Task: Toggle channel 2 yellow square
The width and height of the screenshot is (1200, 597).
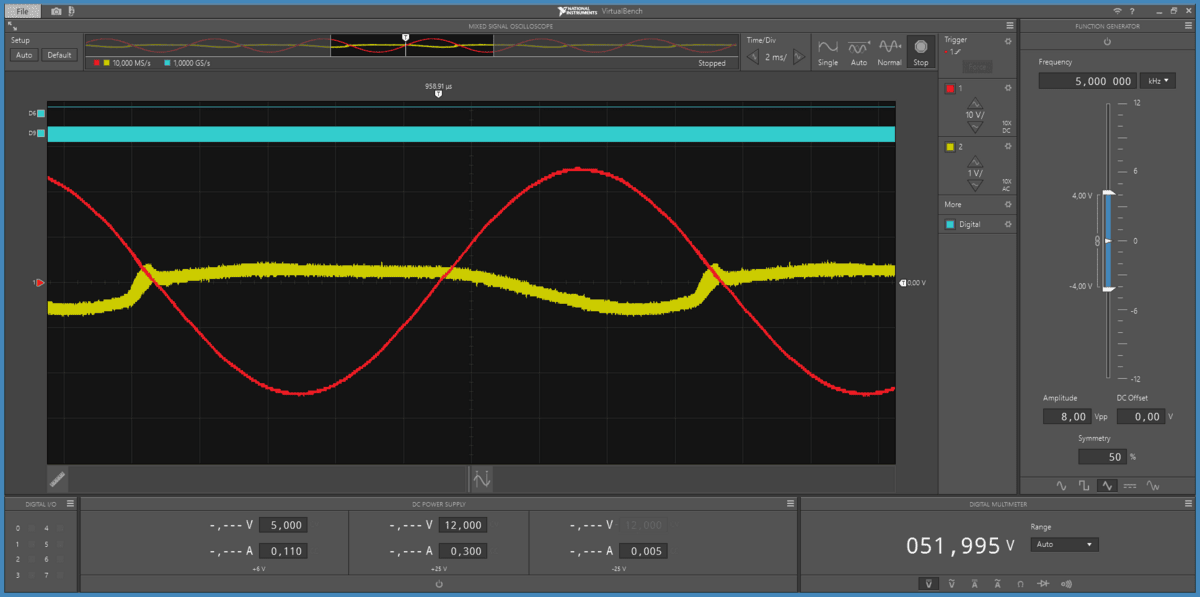Action: [x=950, y=147]
